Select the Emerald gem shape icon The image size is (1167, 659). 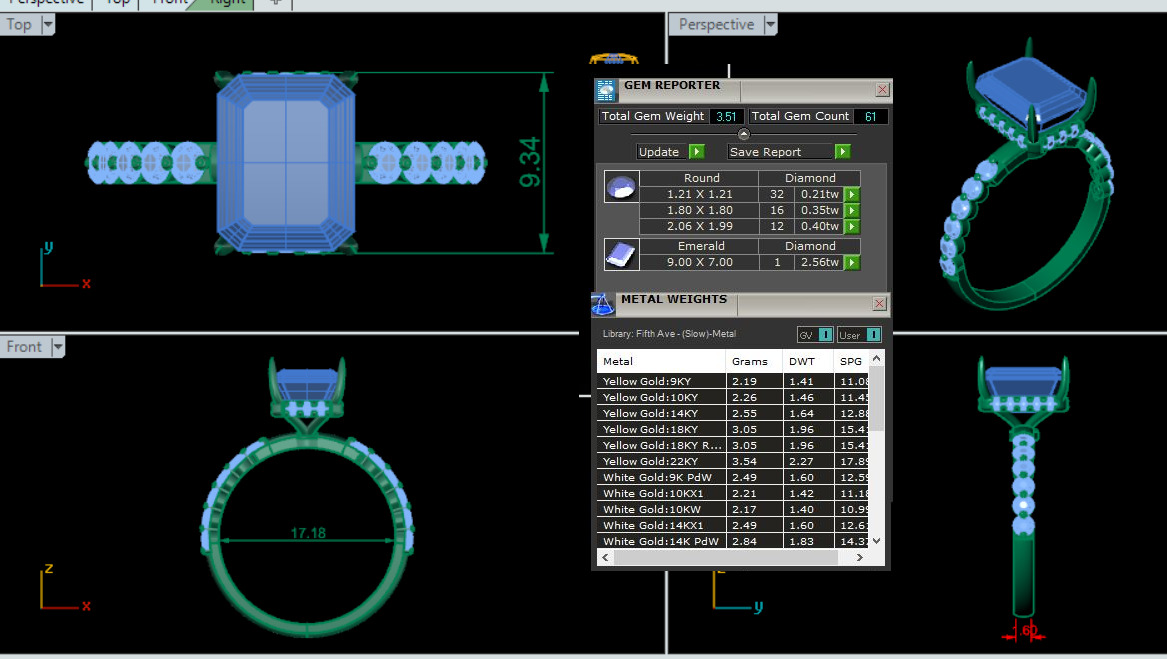(x=621, y=255)
